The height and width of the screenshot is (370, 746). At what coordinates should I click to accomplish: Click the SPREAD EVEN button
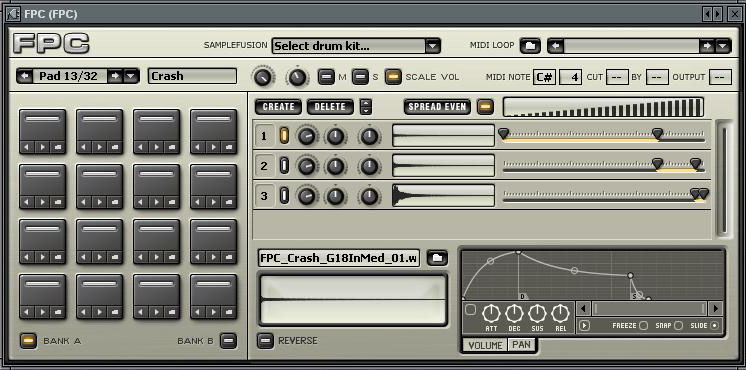coord(437,107)
